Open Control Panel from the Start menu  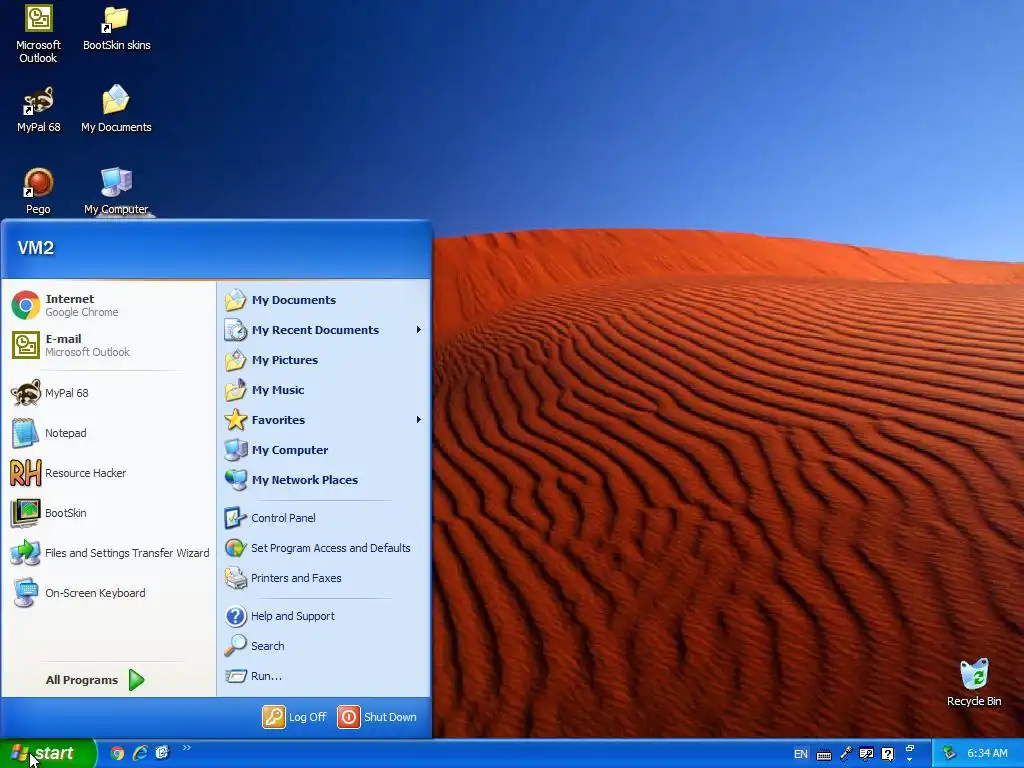point(324,518)
